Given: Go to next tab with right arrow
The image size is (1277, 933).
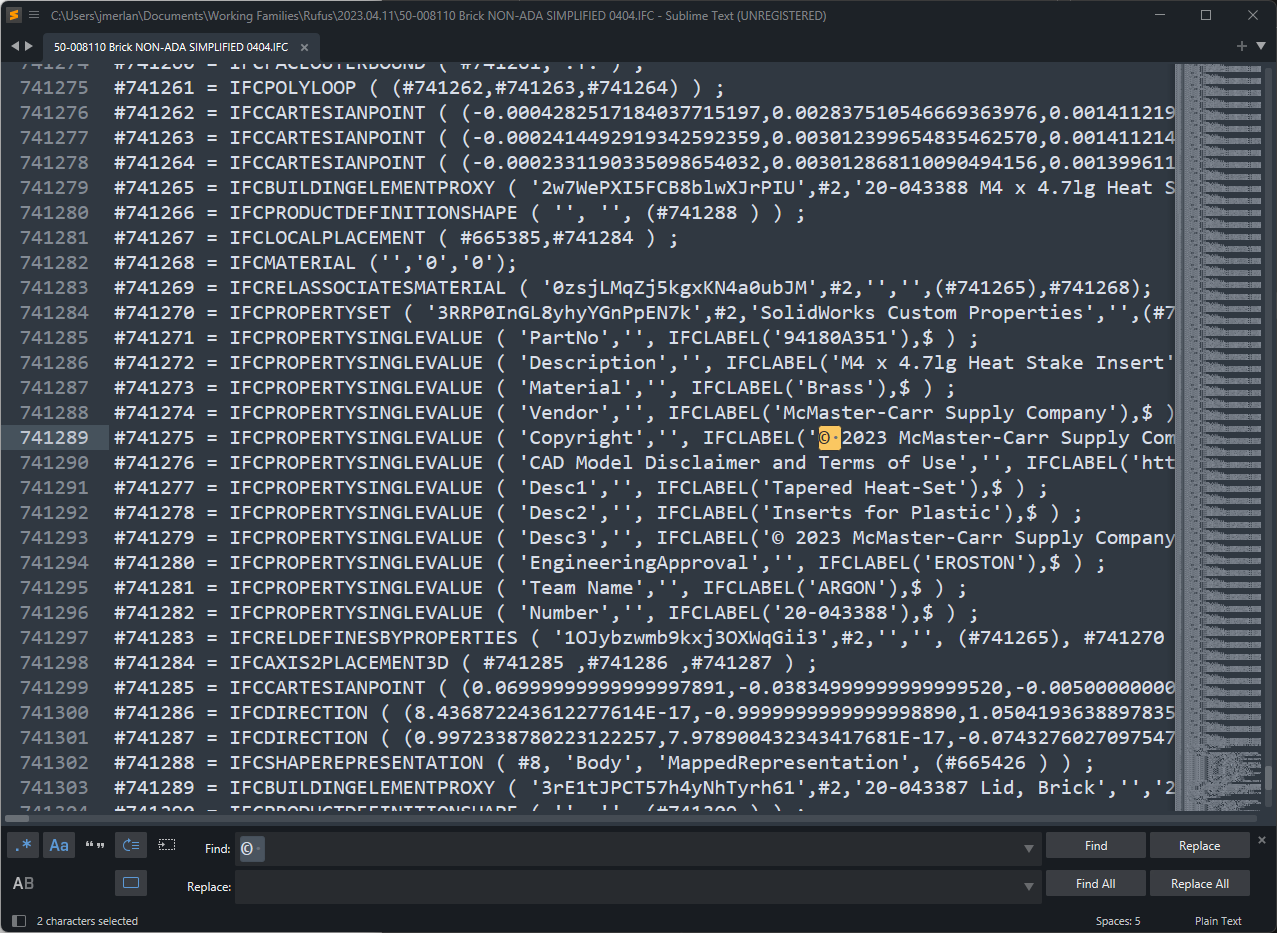Looking at the screenshot, I should coord(29,47).
